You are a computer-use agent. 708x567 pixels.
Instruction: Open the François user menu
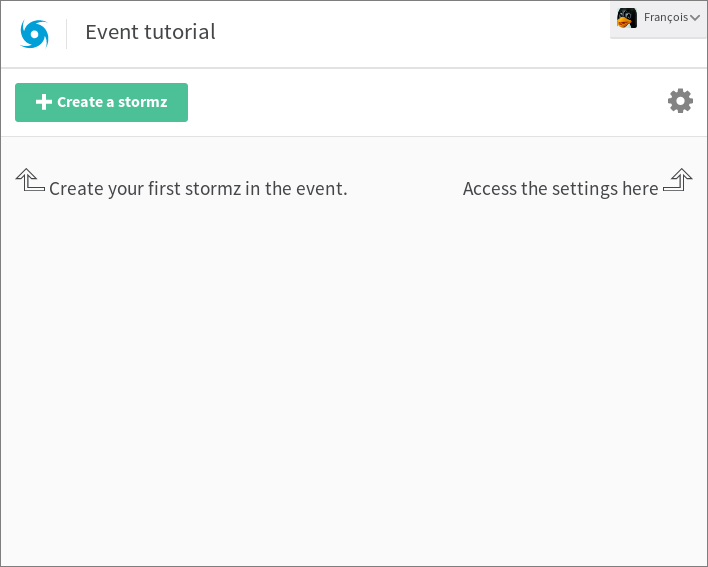click(658, 19)
